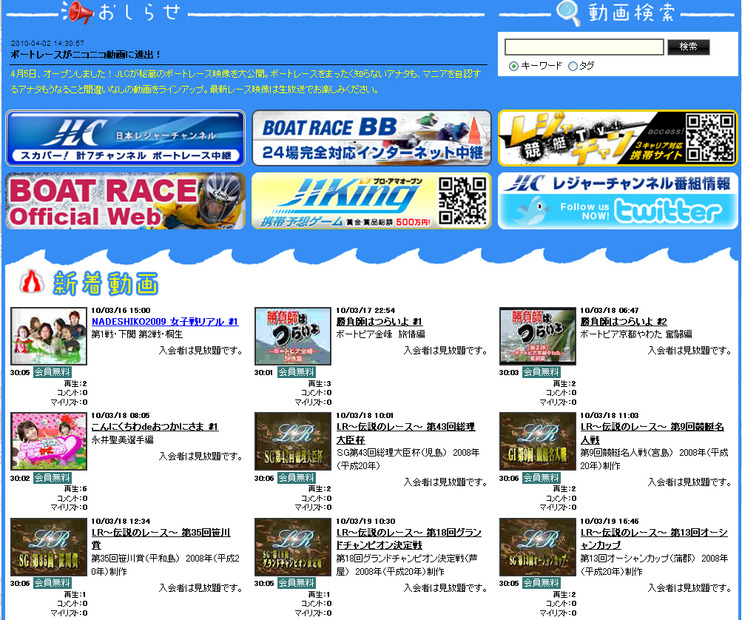Click the SG第35回笹川賞 thumbnail
Image resolution: width=742 pixels, height=620 pixels.
[49, 547]
